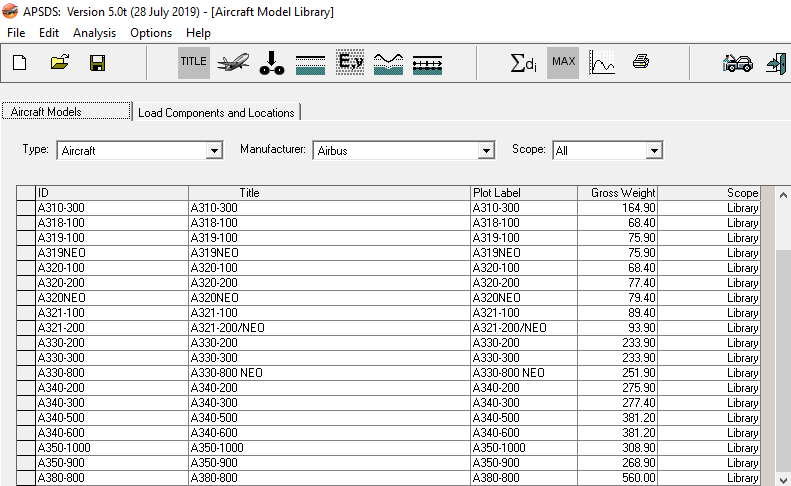791x486 pixels.
Task: Select Title cell A350-900
Action: 329,463
